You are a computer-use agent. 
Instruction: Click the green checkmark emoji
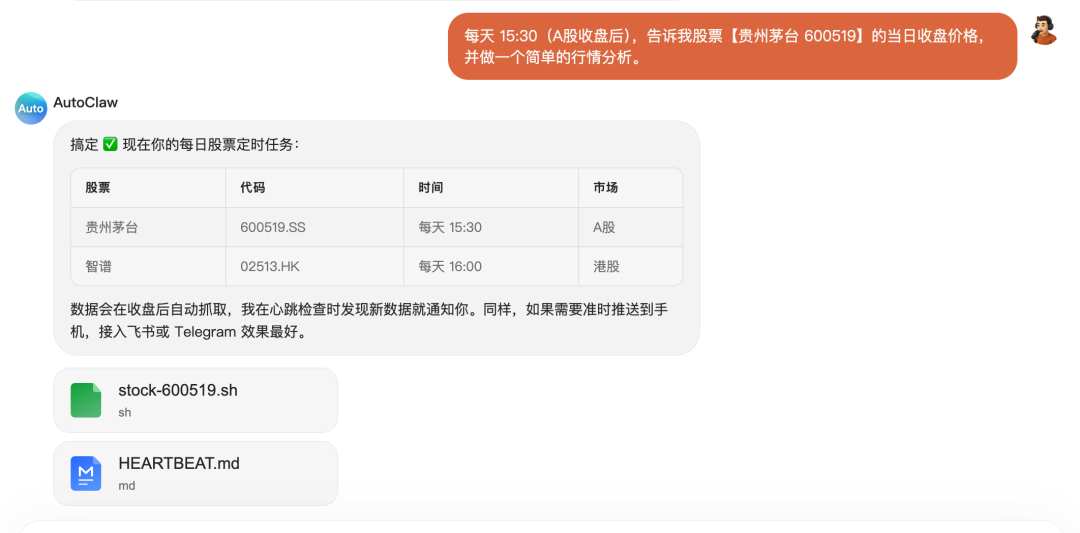pos(110,145)
